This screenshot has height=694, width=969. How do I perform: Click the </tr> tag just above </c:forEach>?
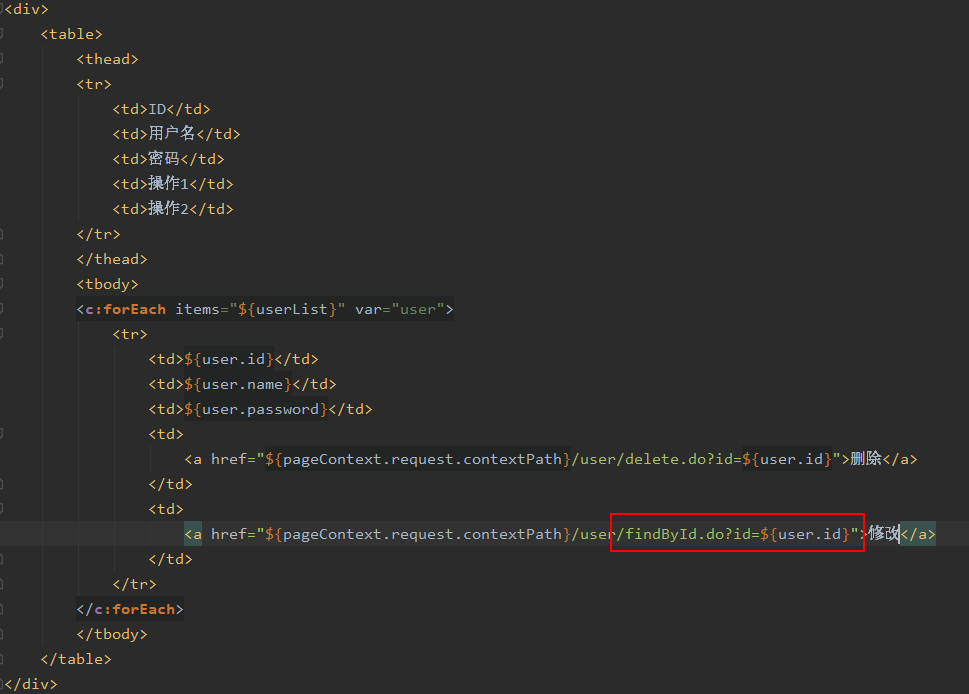(x=134, y=584)
